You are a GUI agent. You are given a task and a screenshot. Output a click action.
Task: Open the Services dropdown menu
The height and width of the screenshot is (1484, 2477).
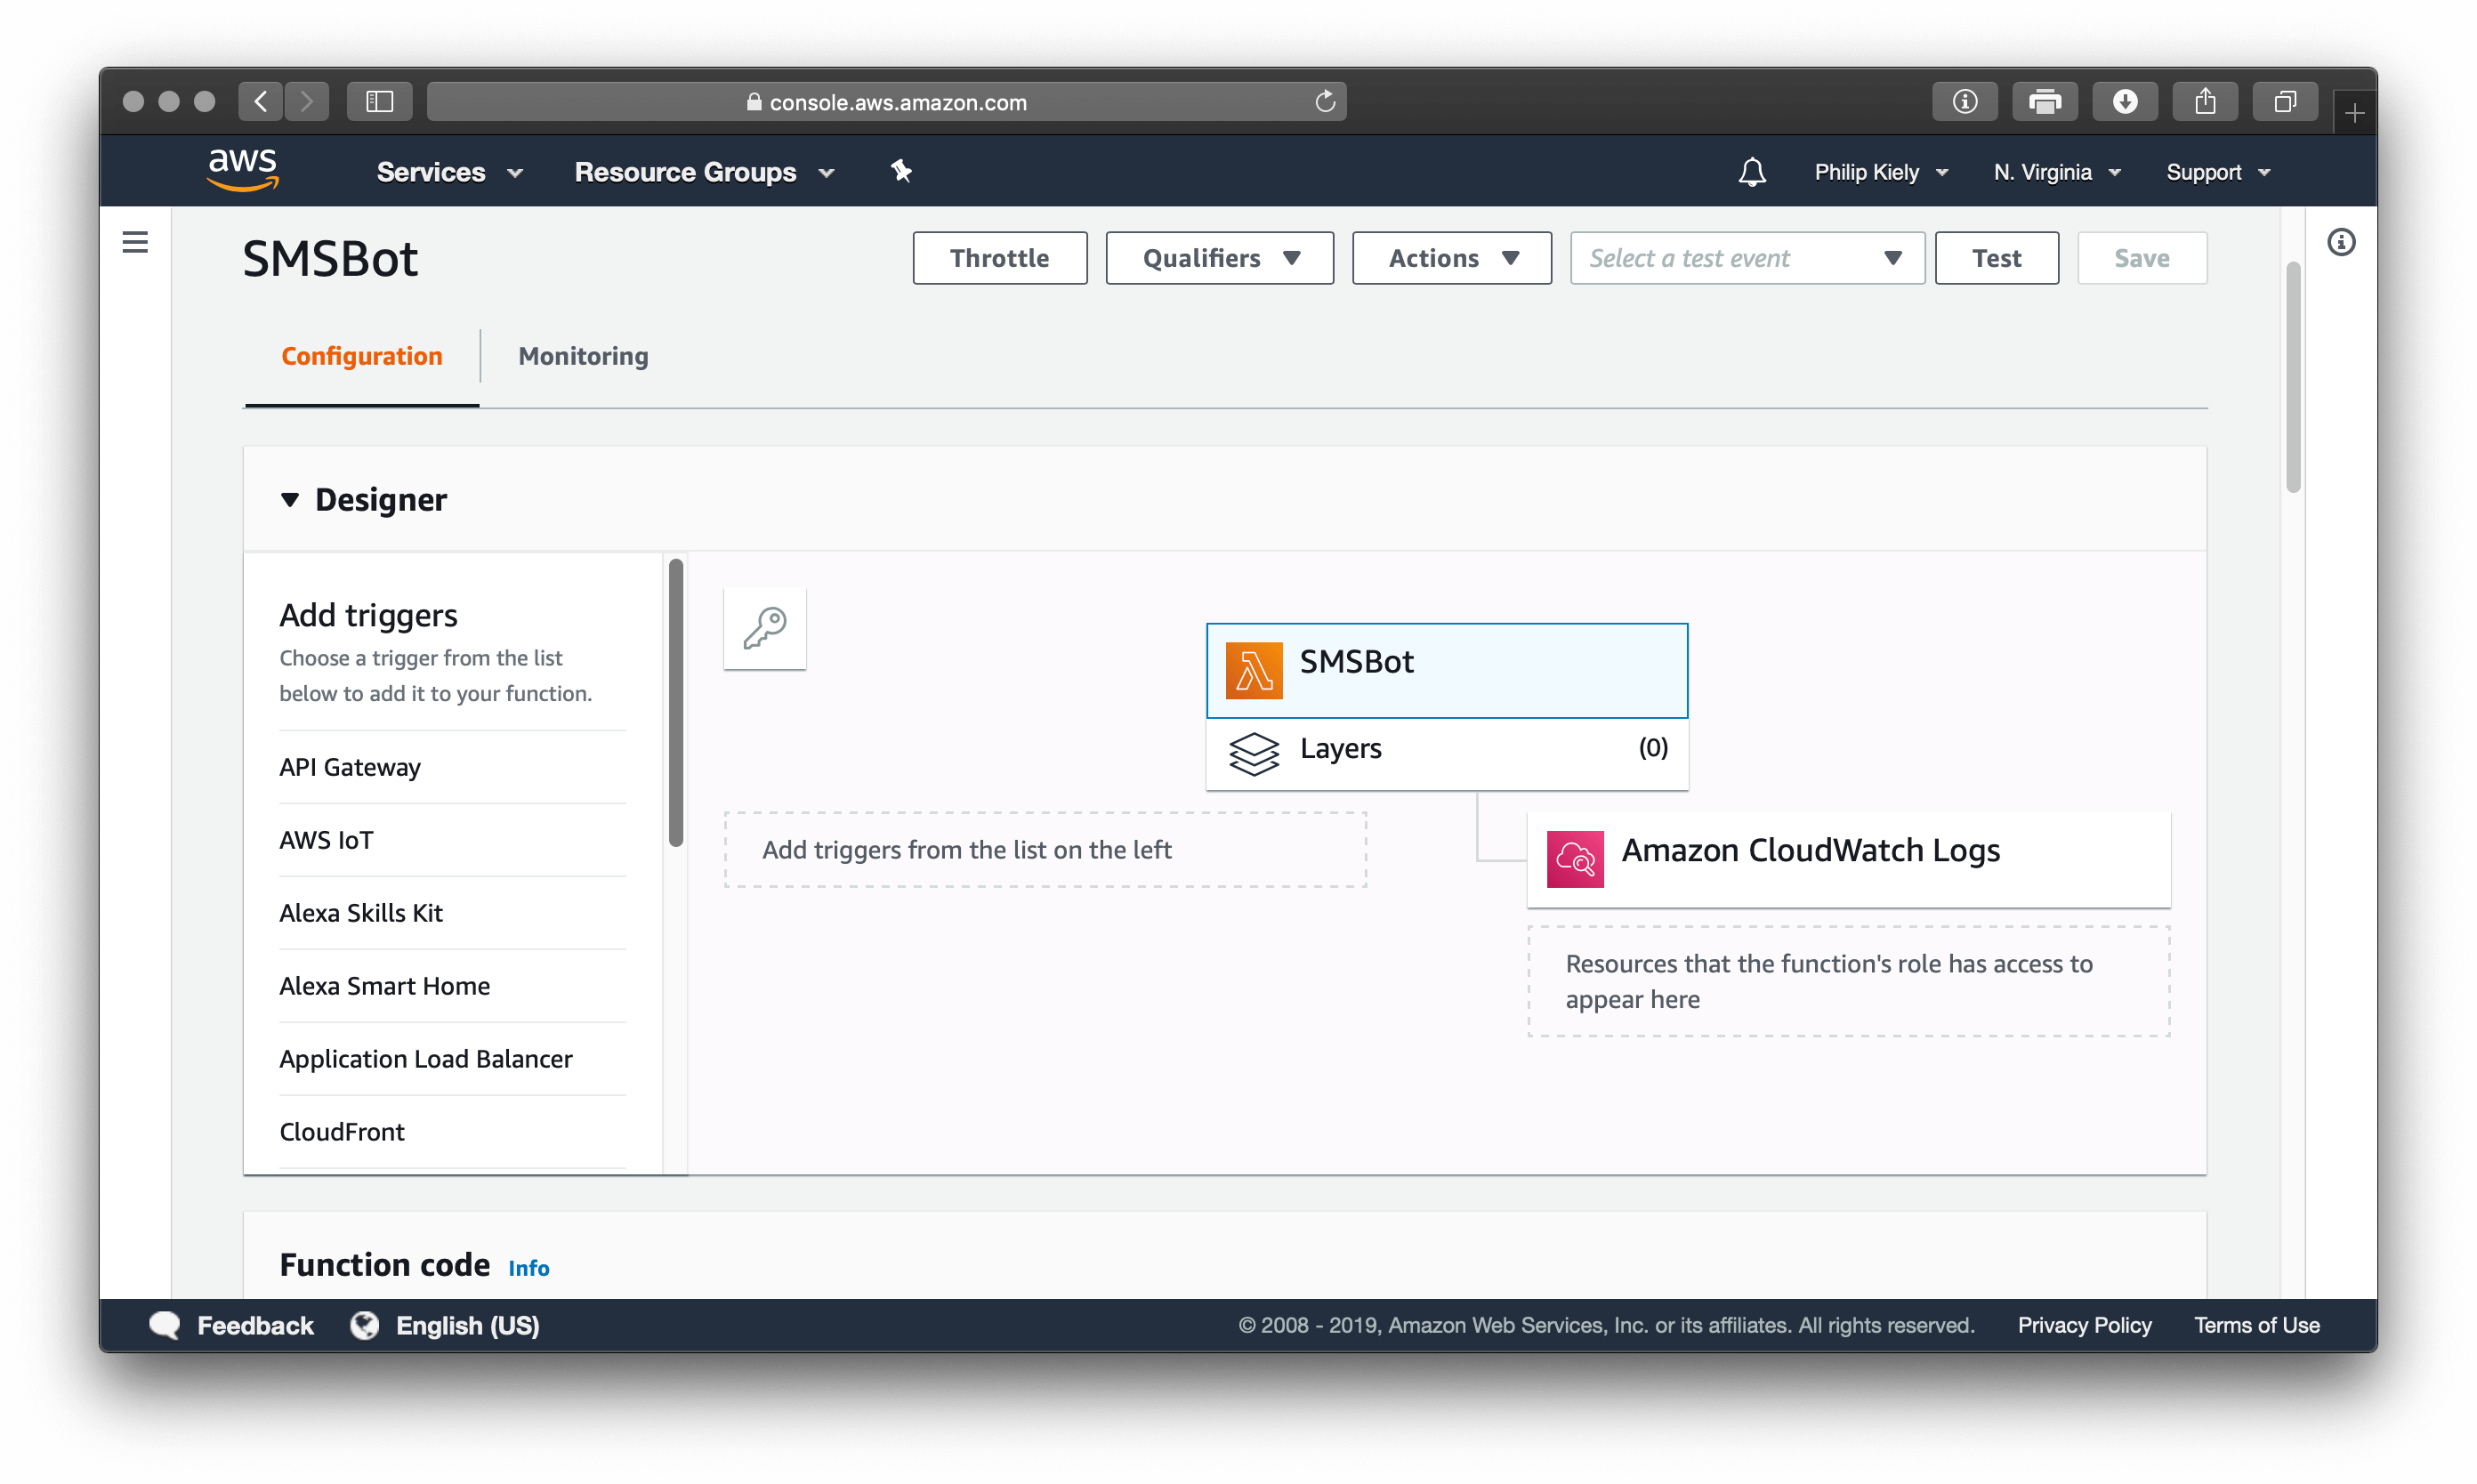coord(450,172)
